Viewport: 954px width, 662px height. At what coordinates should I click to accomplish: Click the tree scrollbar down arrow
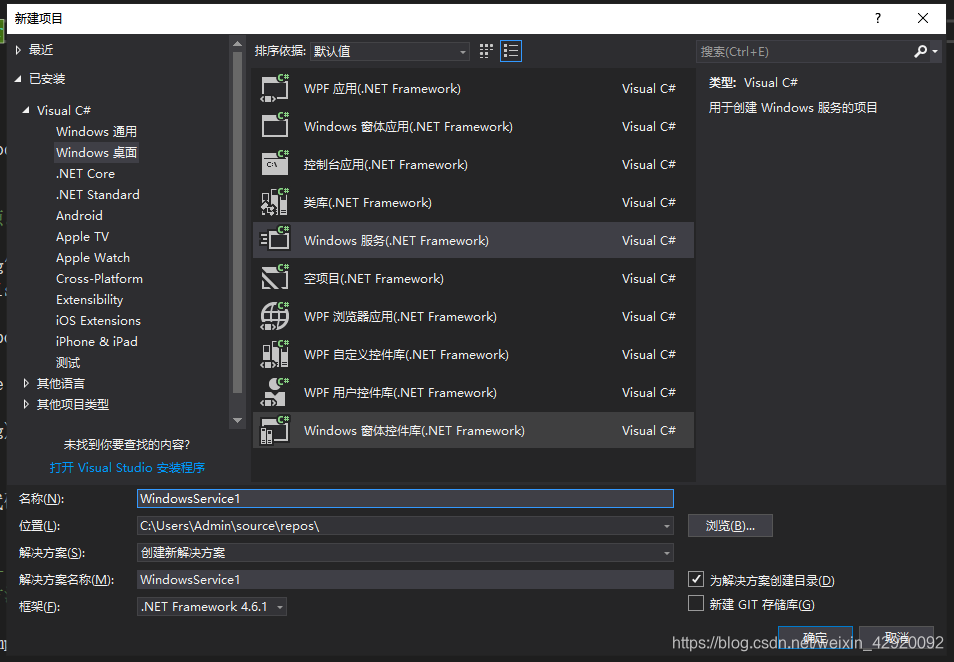(x=237, y=420)
